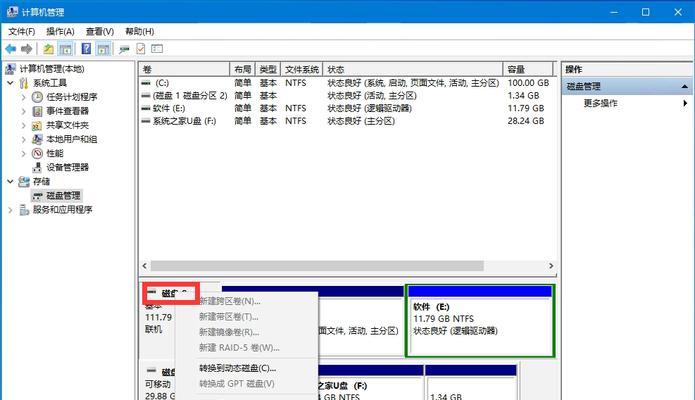Click the 事件查看器 icon in tree
Screen dimensions: 695x400
click(x=37, y=111)
